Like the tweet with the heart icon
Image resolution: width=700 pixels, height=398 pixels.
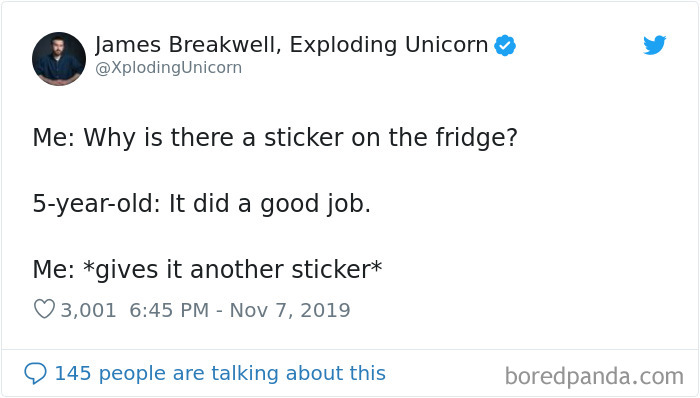[x=44, y=309]
